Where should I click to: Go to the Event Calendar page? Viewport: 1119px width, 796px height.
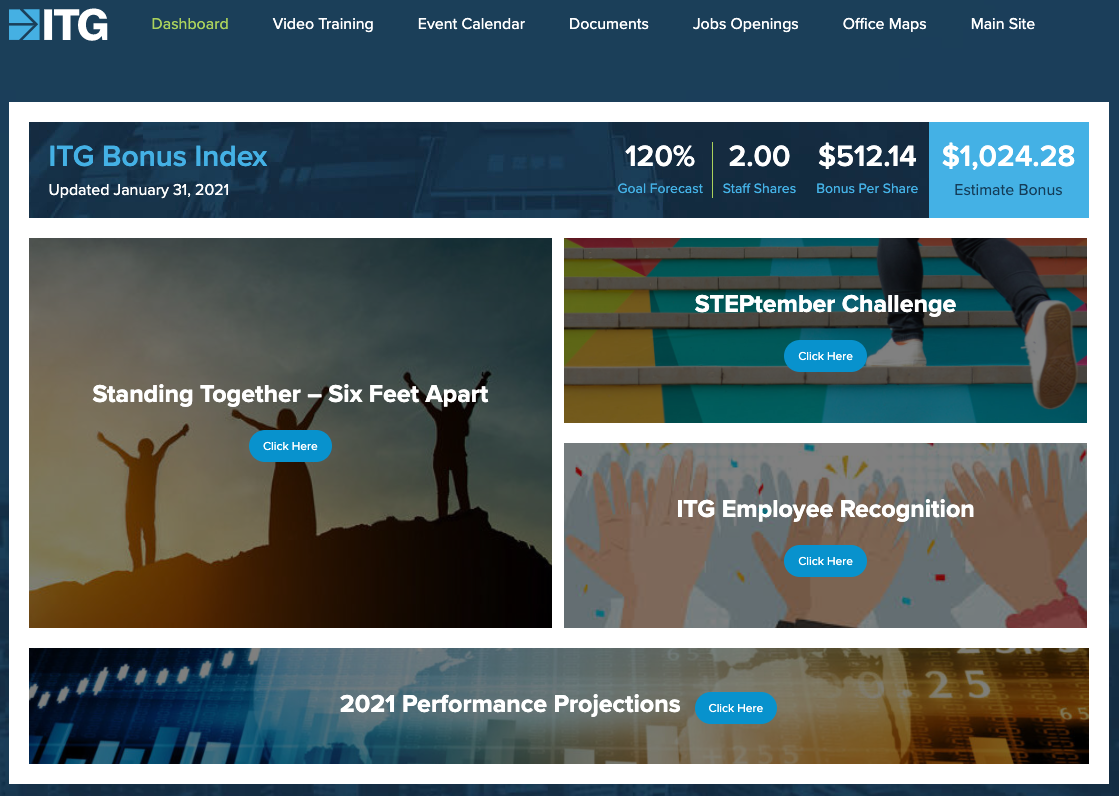pos(471,24)
